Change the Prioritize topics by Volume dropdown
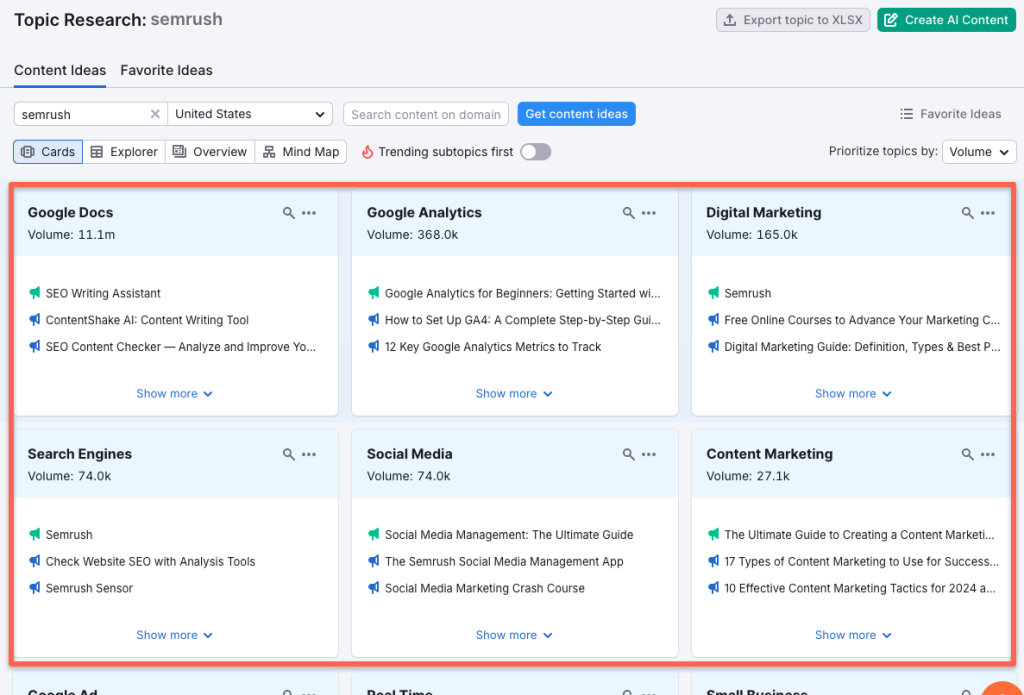The height and width of the screenshot is (695, 1024). click(x=979, y=151)
